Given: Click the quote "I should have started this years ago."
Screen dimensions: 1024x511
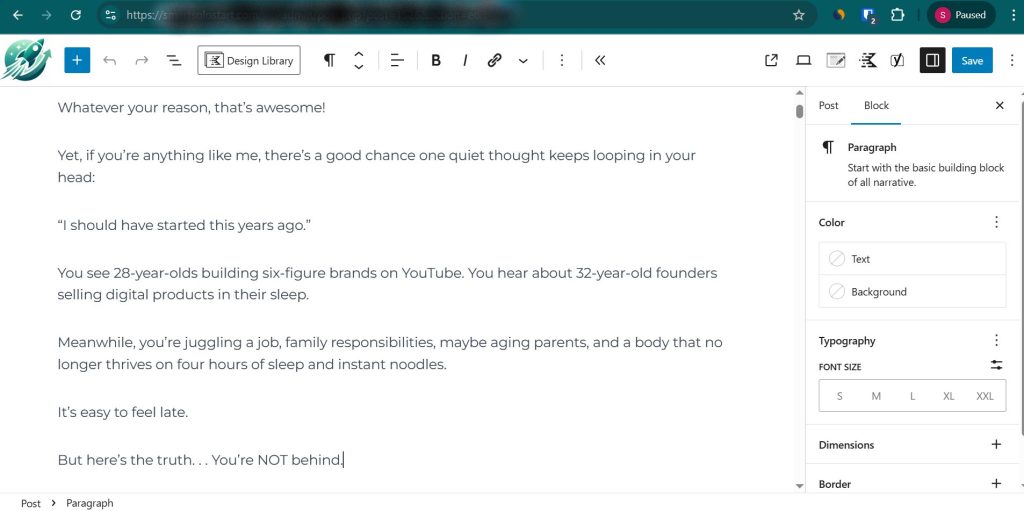Looking at the screenshot, I should click(184, 225).
